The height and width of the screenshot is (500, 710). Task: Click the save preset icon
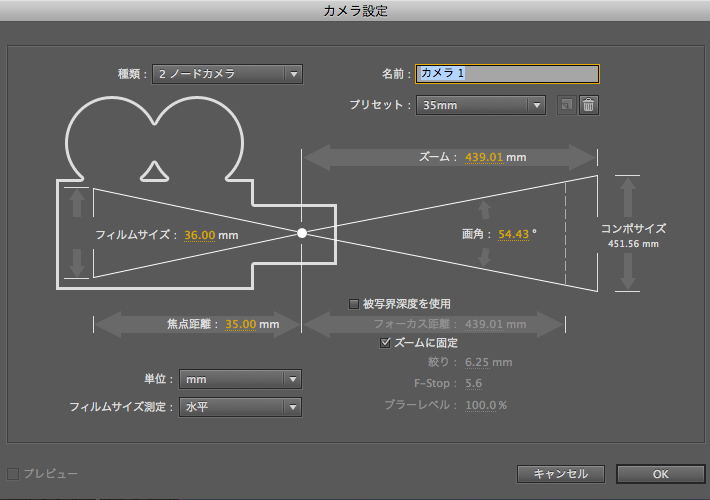[x=566, y=105]
